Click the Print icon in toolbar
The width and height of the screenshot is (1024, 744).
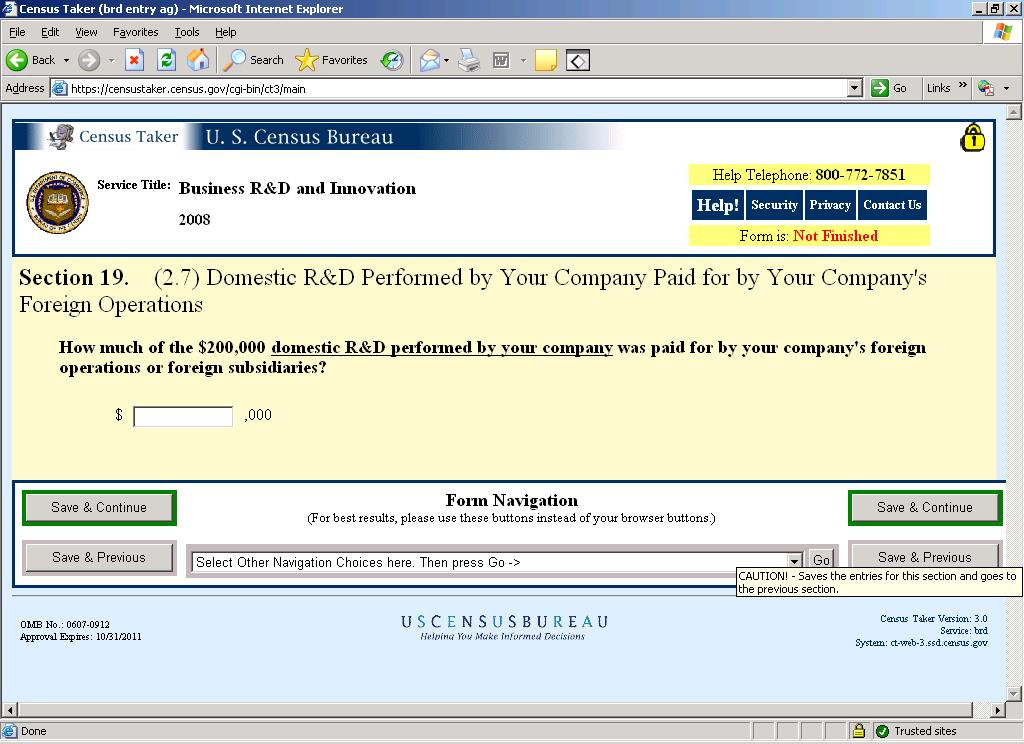click(x=469, y=60)
